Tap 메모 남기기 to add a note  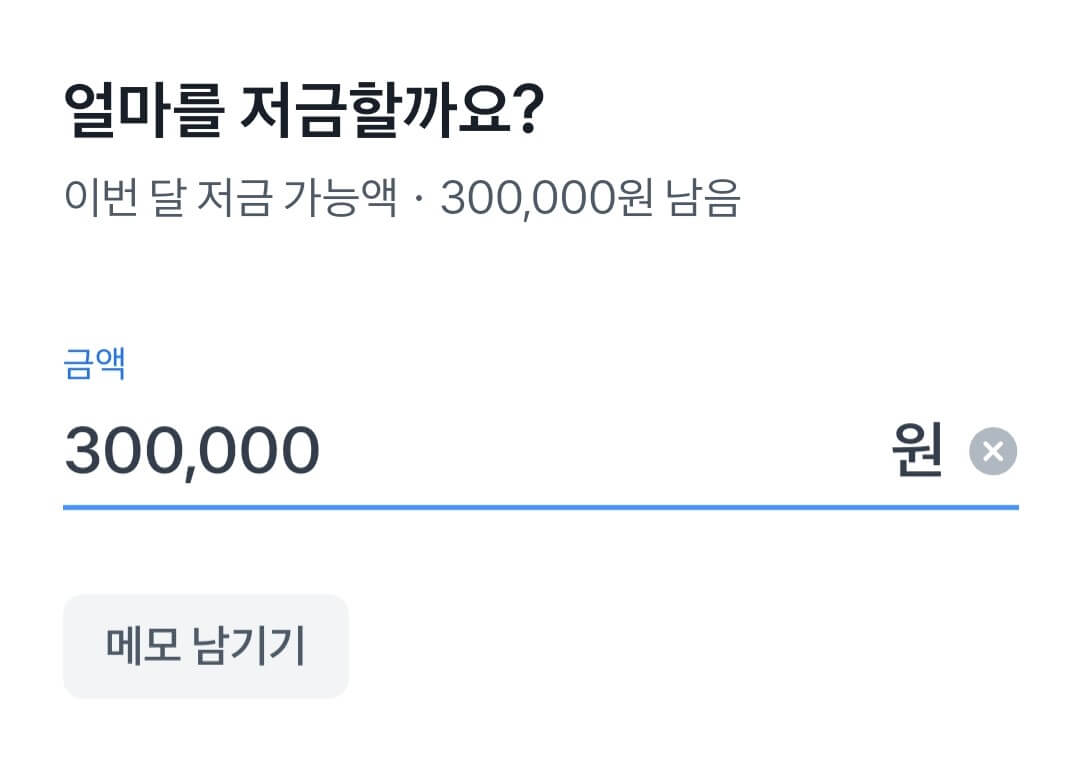pos(205,646)
